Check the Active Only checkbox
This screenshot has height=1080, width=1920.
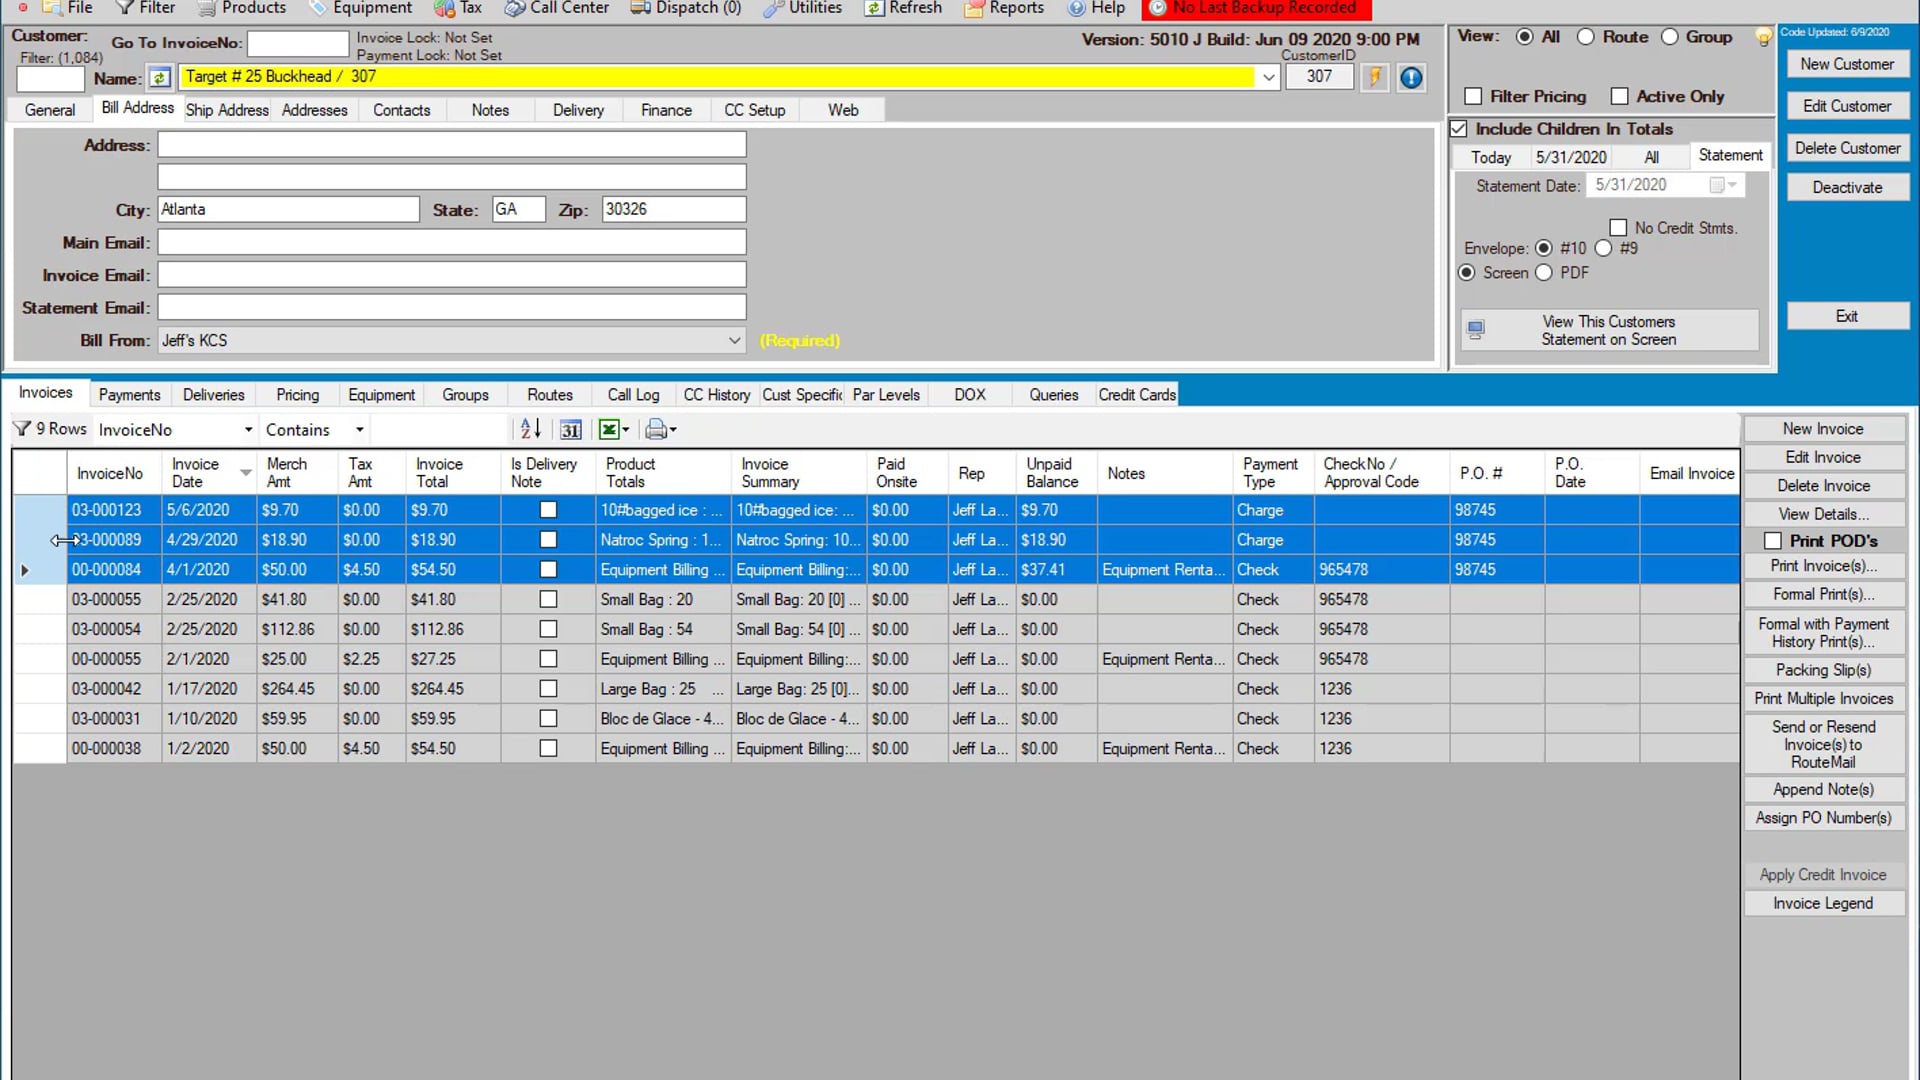[1619, 96]
